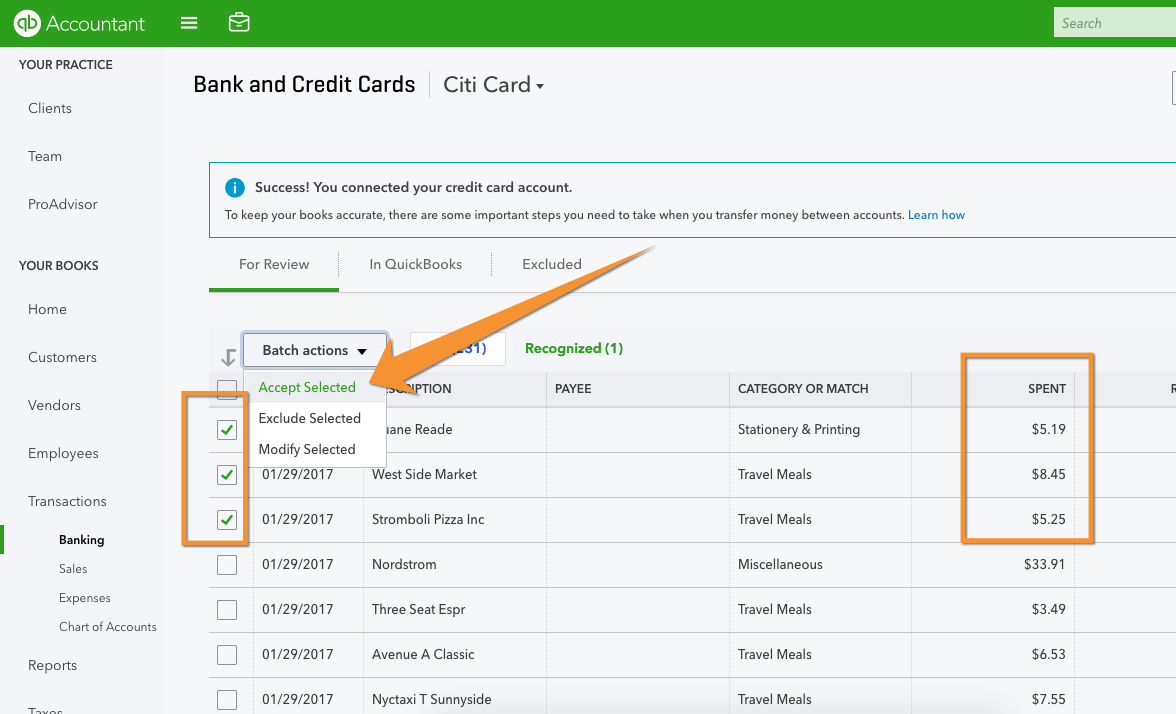Screen dimensions: 1176x714
Task: Open Customers in the sidebar
Action: click(x=62, y=357)
